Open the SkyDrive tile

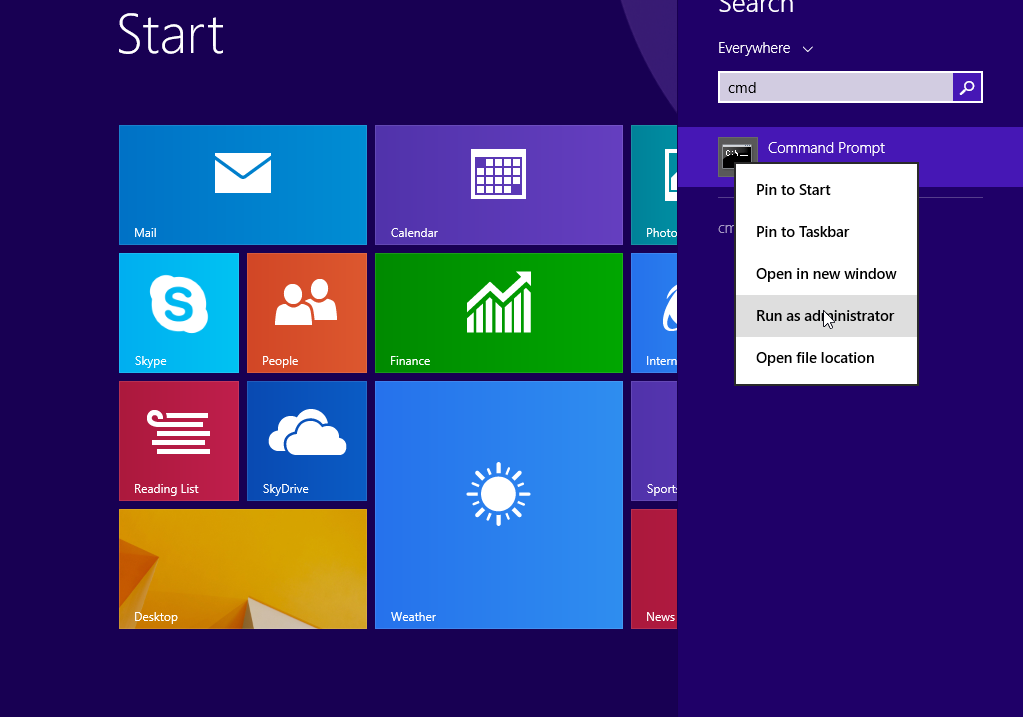point(307,440)
